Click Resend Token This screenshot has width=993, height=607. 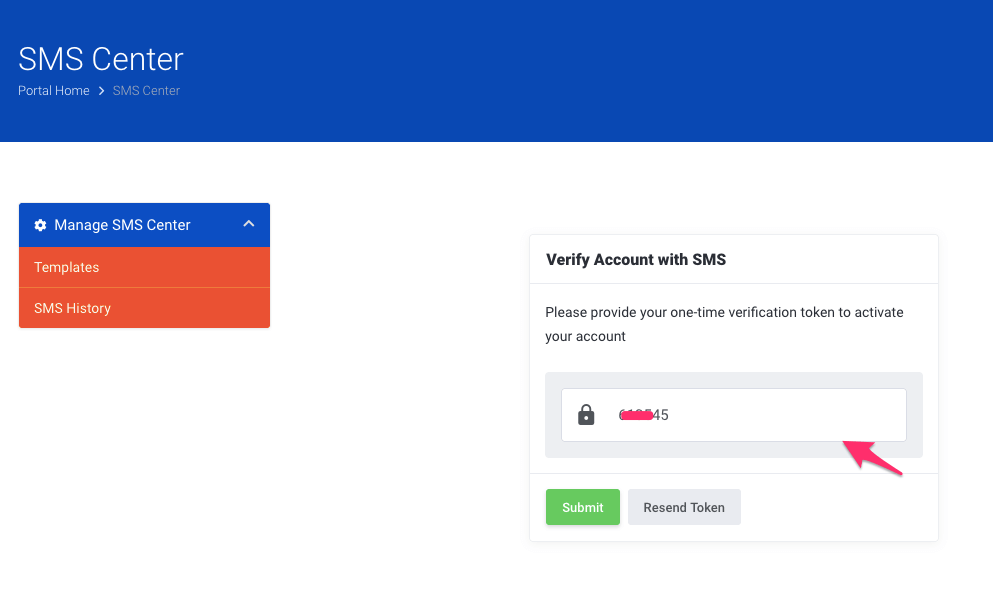684,507
